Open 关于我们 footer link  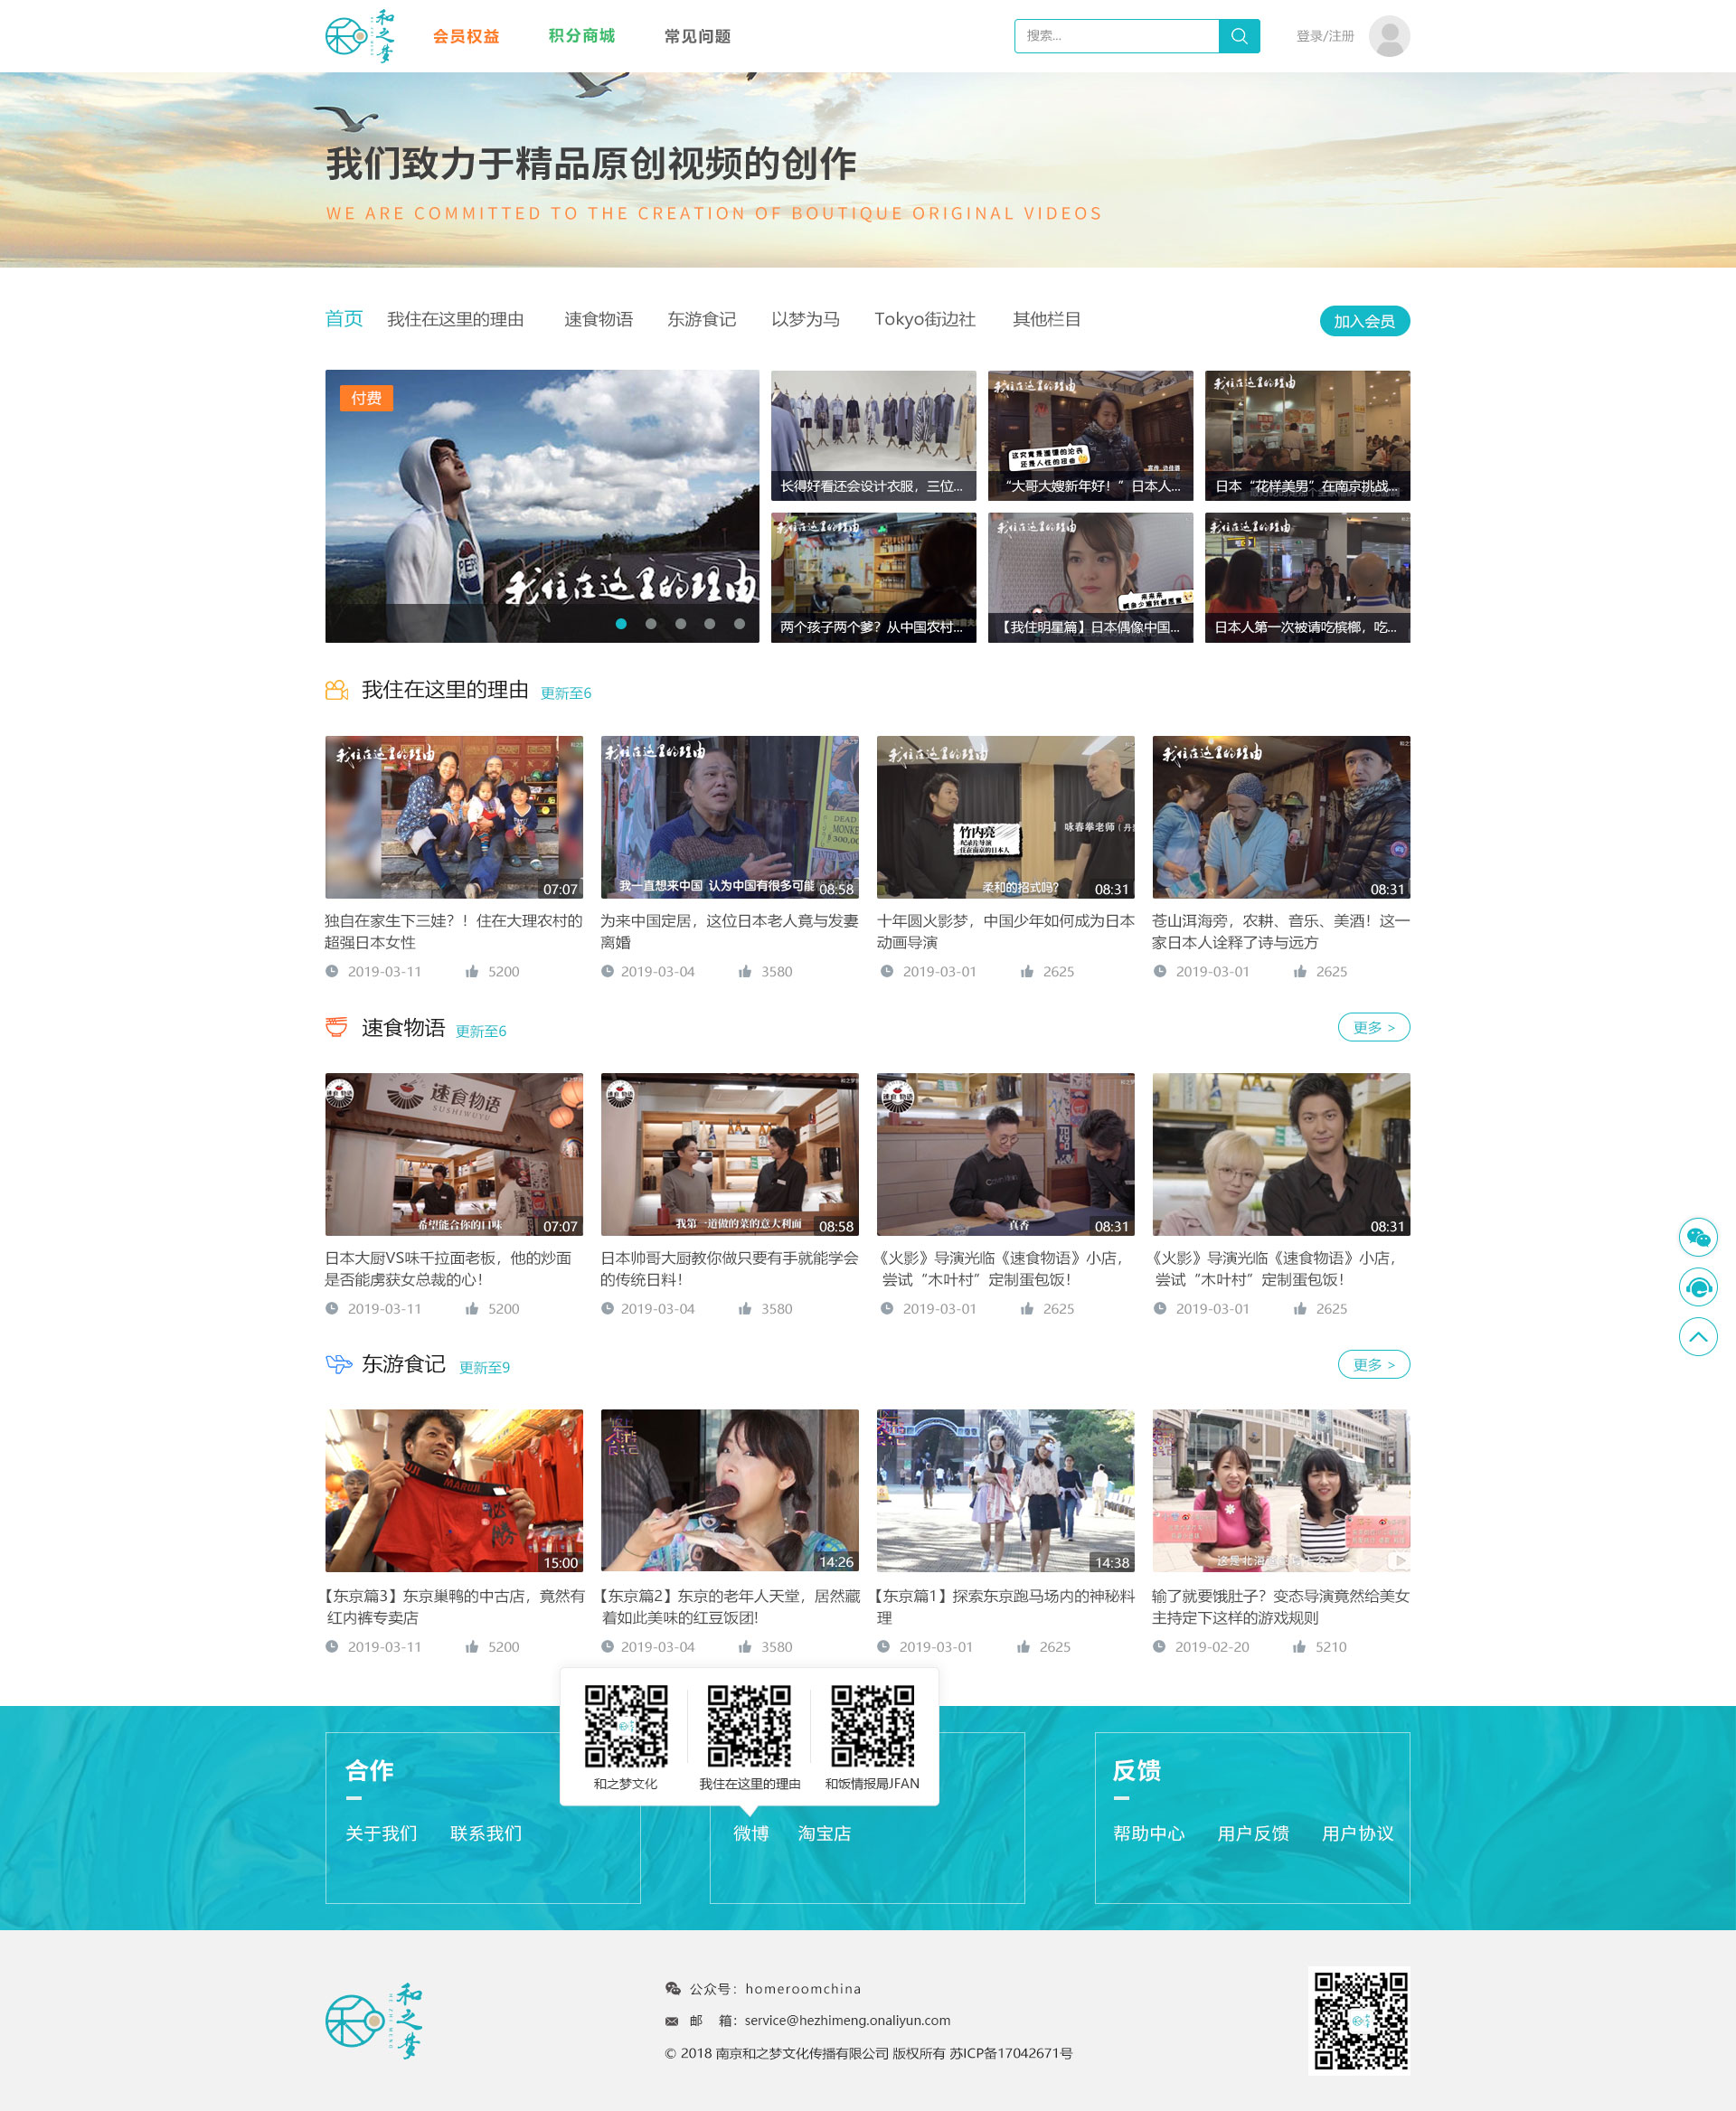[381, 1833]
